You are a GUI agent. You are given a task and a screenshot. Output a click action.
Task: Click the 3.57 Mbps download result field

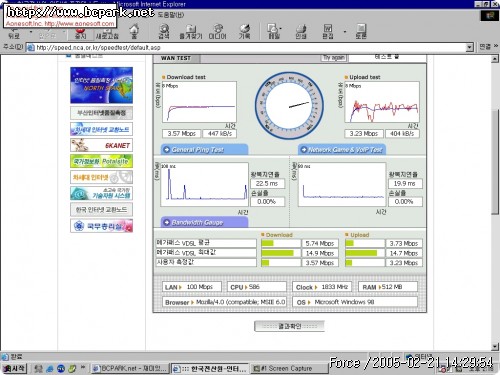click(x=181, y=134)
